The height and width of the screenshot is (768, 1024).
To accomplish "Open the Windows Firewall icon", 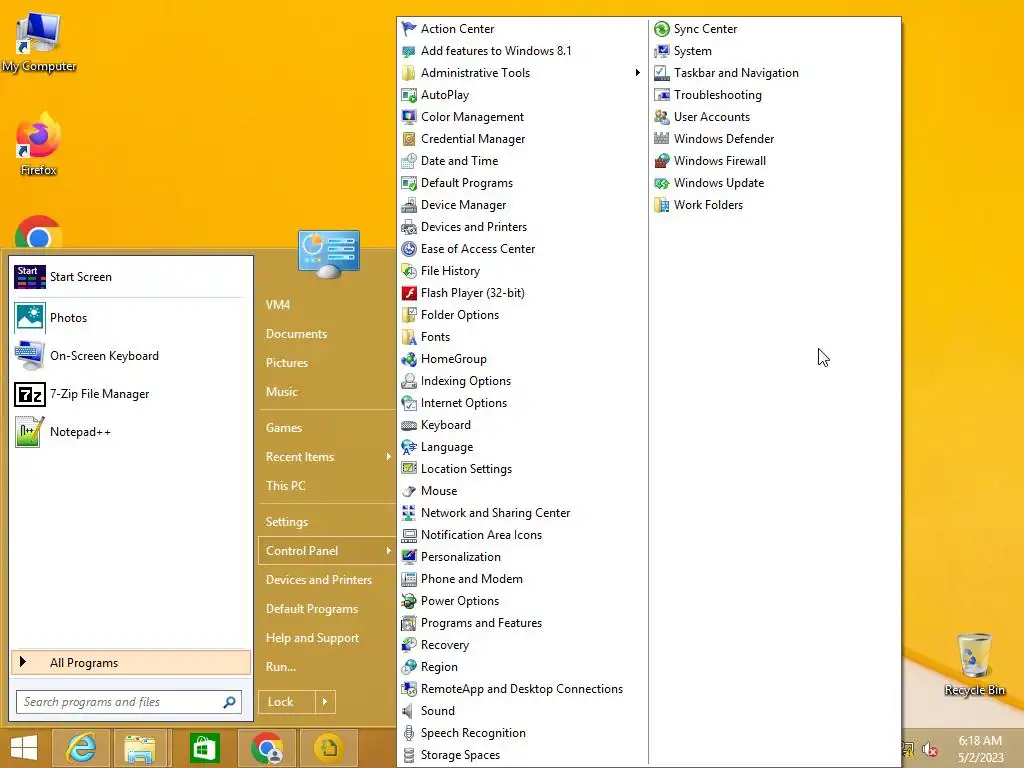I will pos(662,161).
